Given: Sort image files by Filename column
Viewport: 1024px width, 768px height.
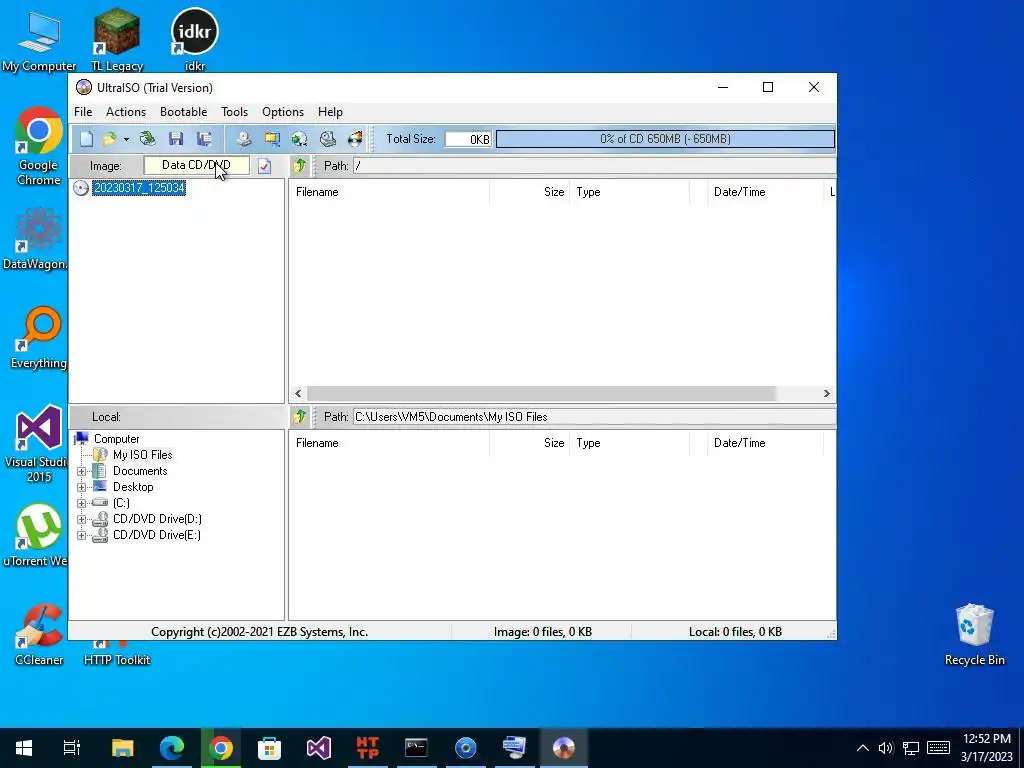Looking at the screenshot, I should click(x=391, y=192).
